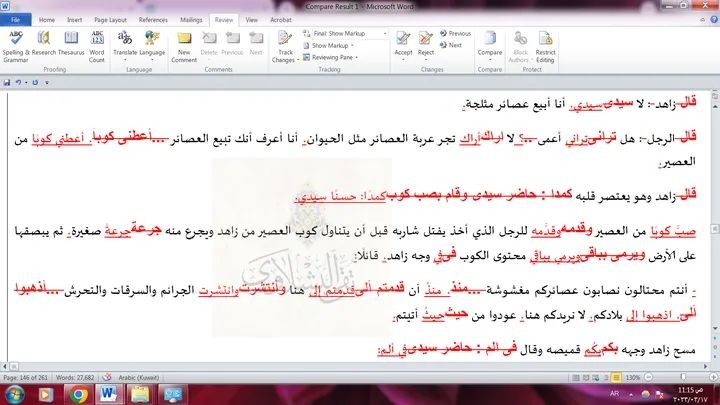Image resolution: width=720 pixels, height=405 pixels.
Task: Click the Windows Start button
Action: (x=15, y=395)
